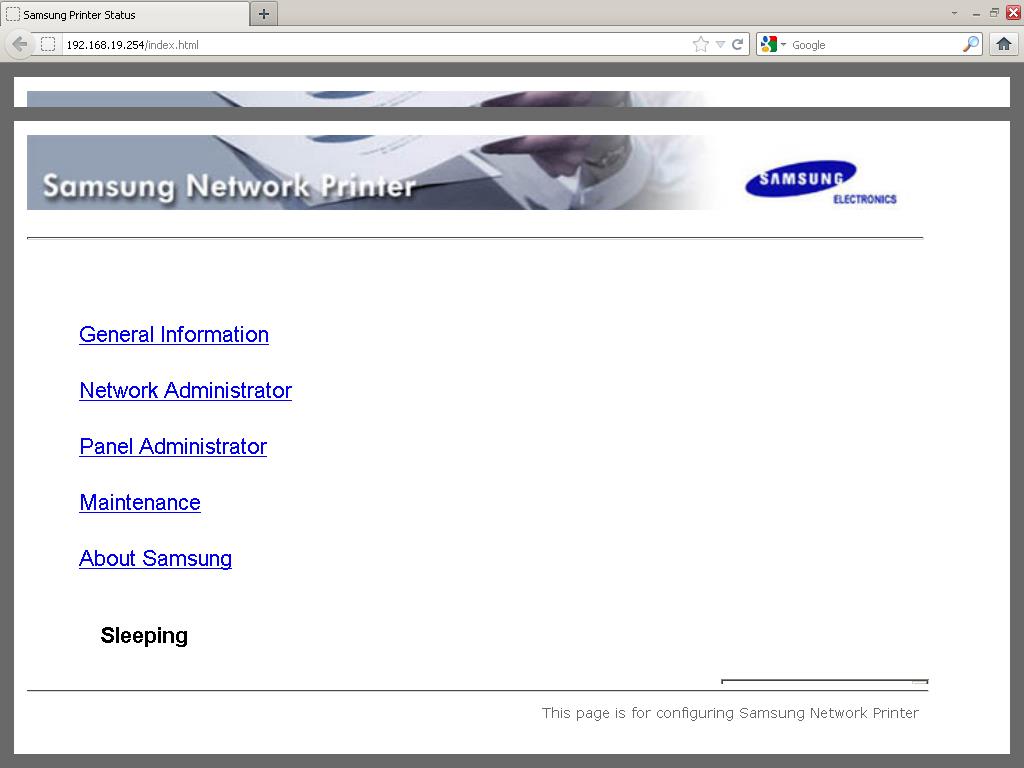Restore down the browser window
This screenshot has height=768, width=1024.
pyautogui.click(x=994, y=12)
